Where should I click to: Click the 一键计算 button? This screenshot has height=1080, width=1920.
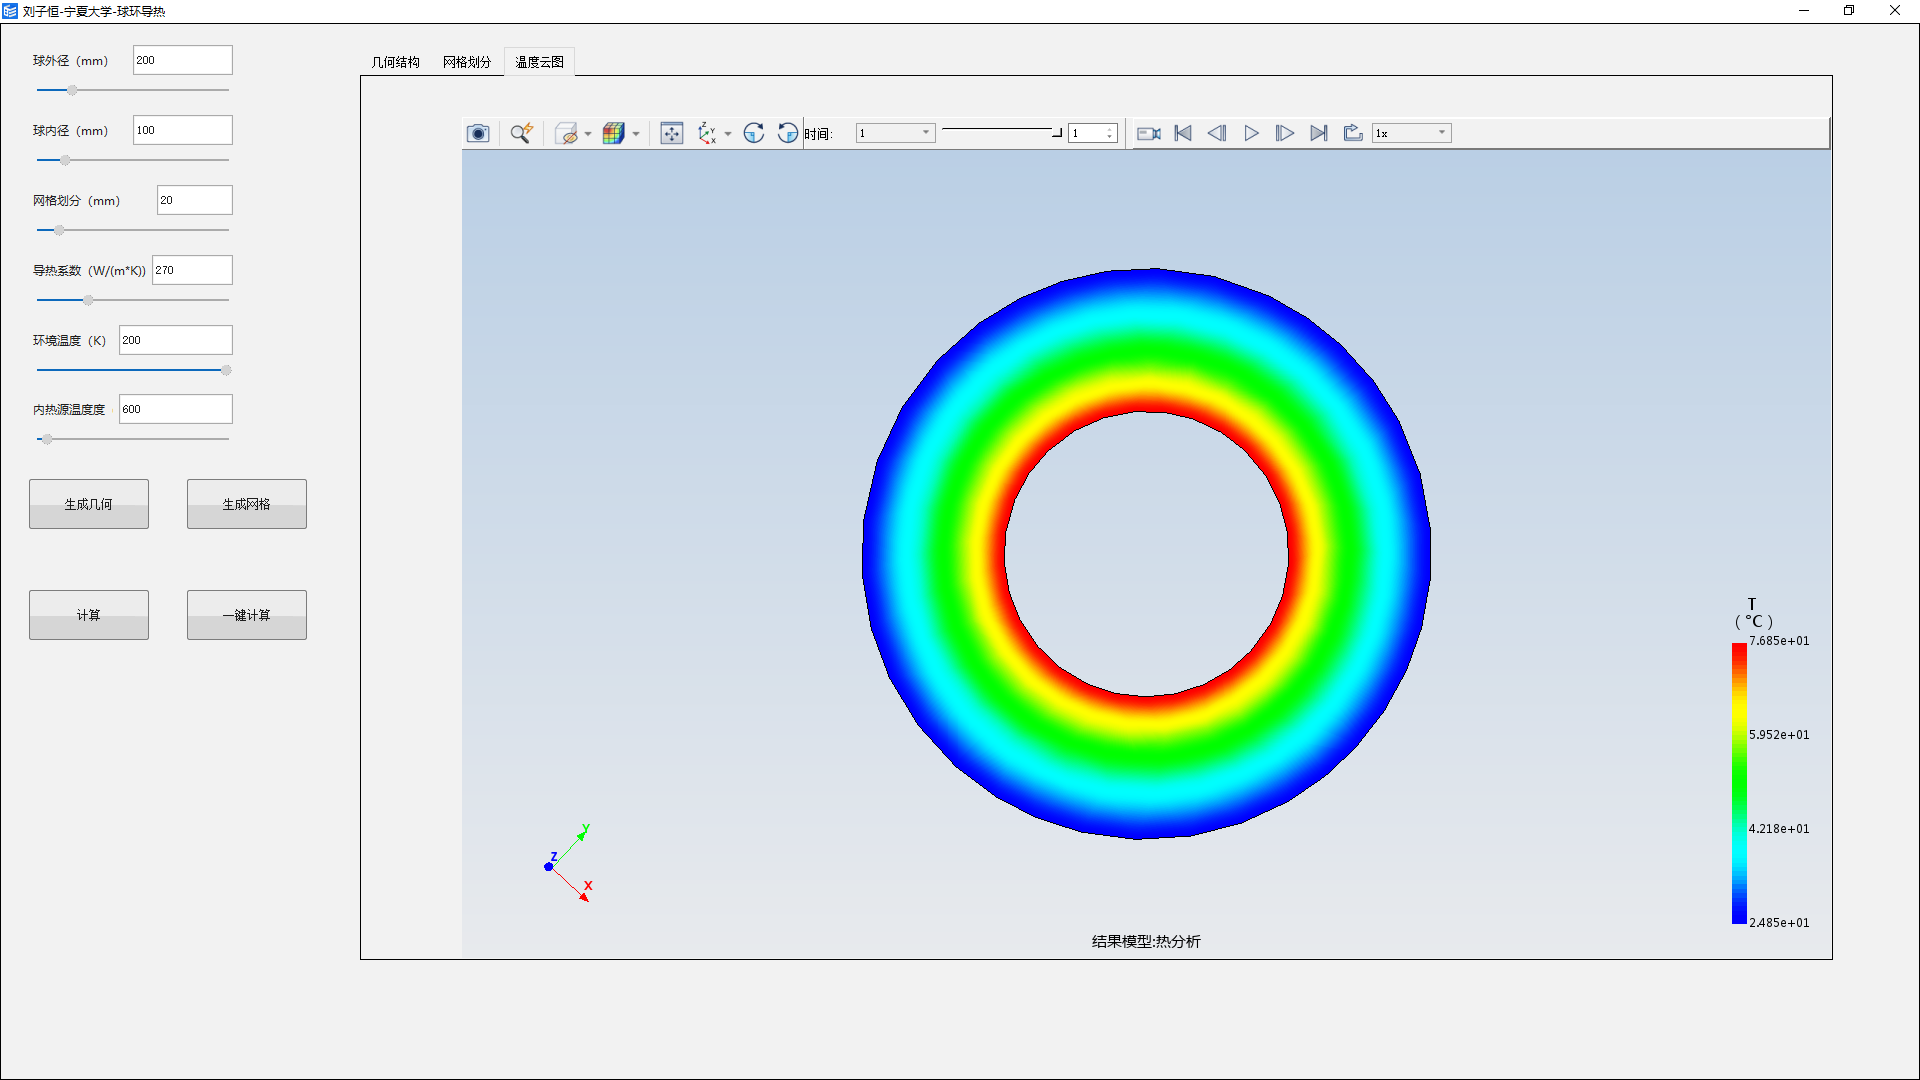pyautogui.click(x=247, y=615)
